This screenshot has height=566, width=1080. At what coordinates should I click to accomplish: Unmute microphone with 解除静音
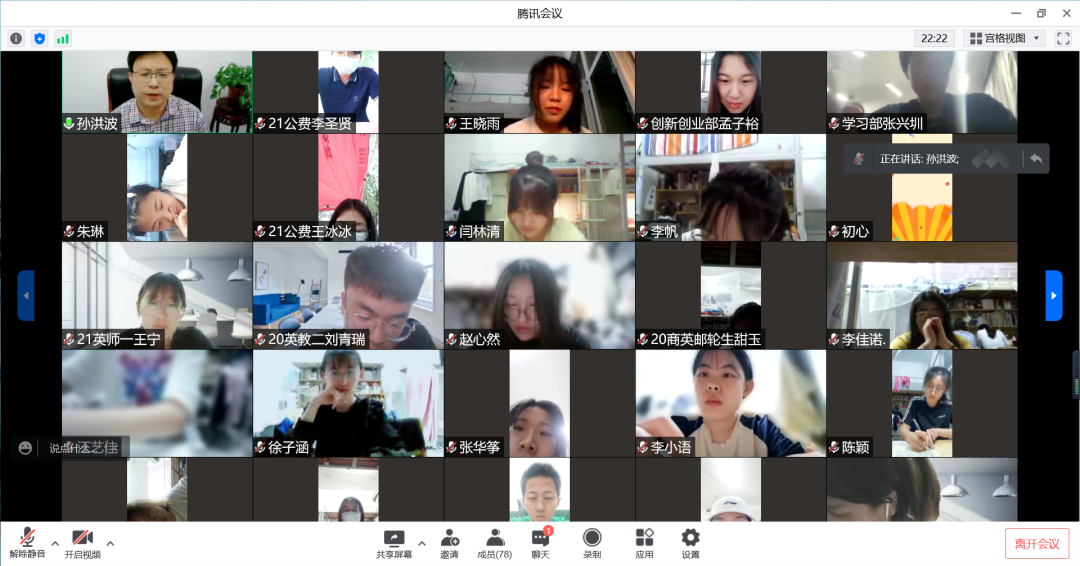(27, 543)
